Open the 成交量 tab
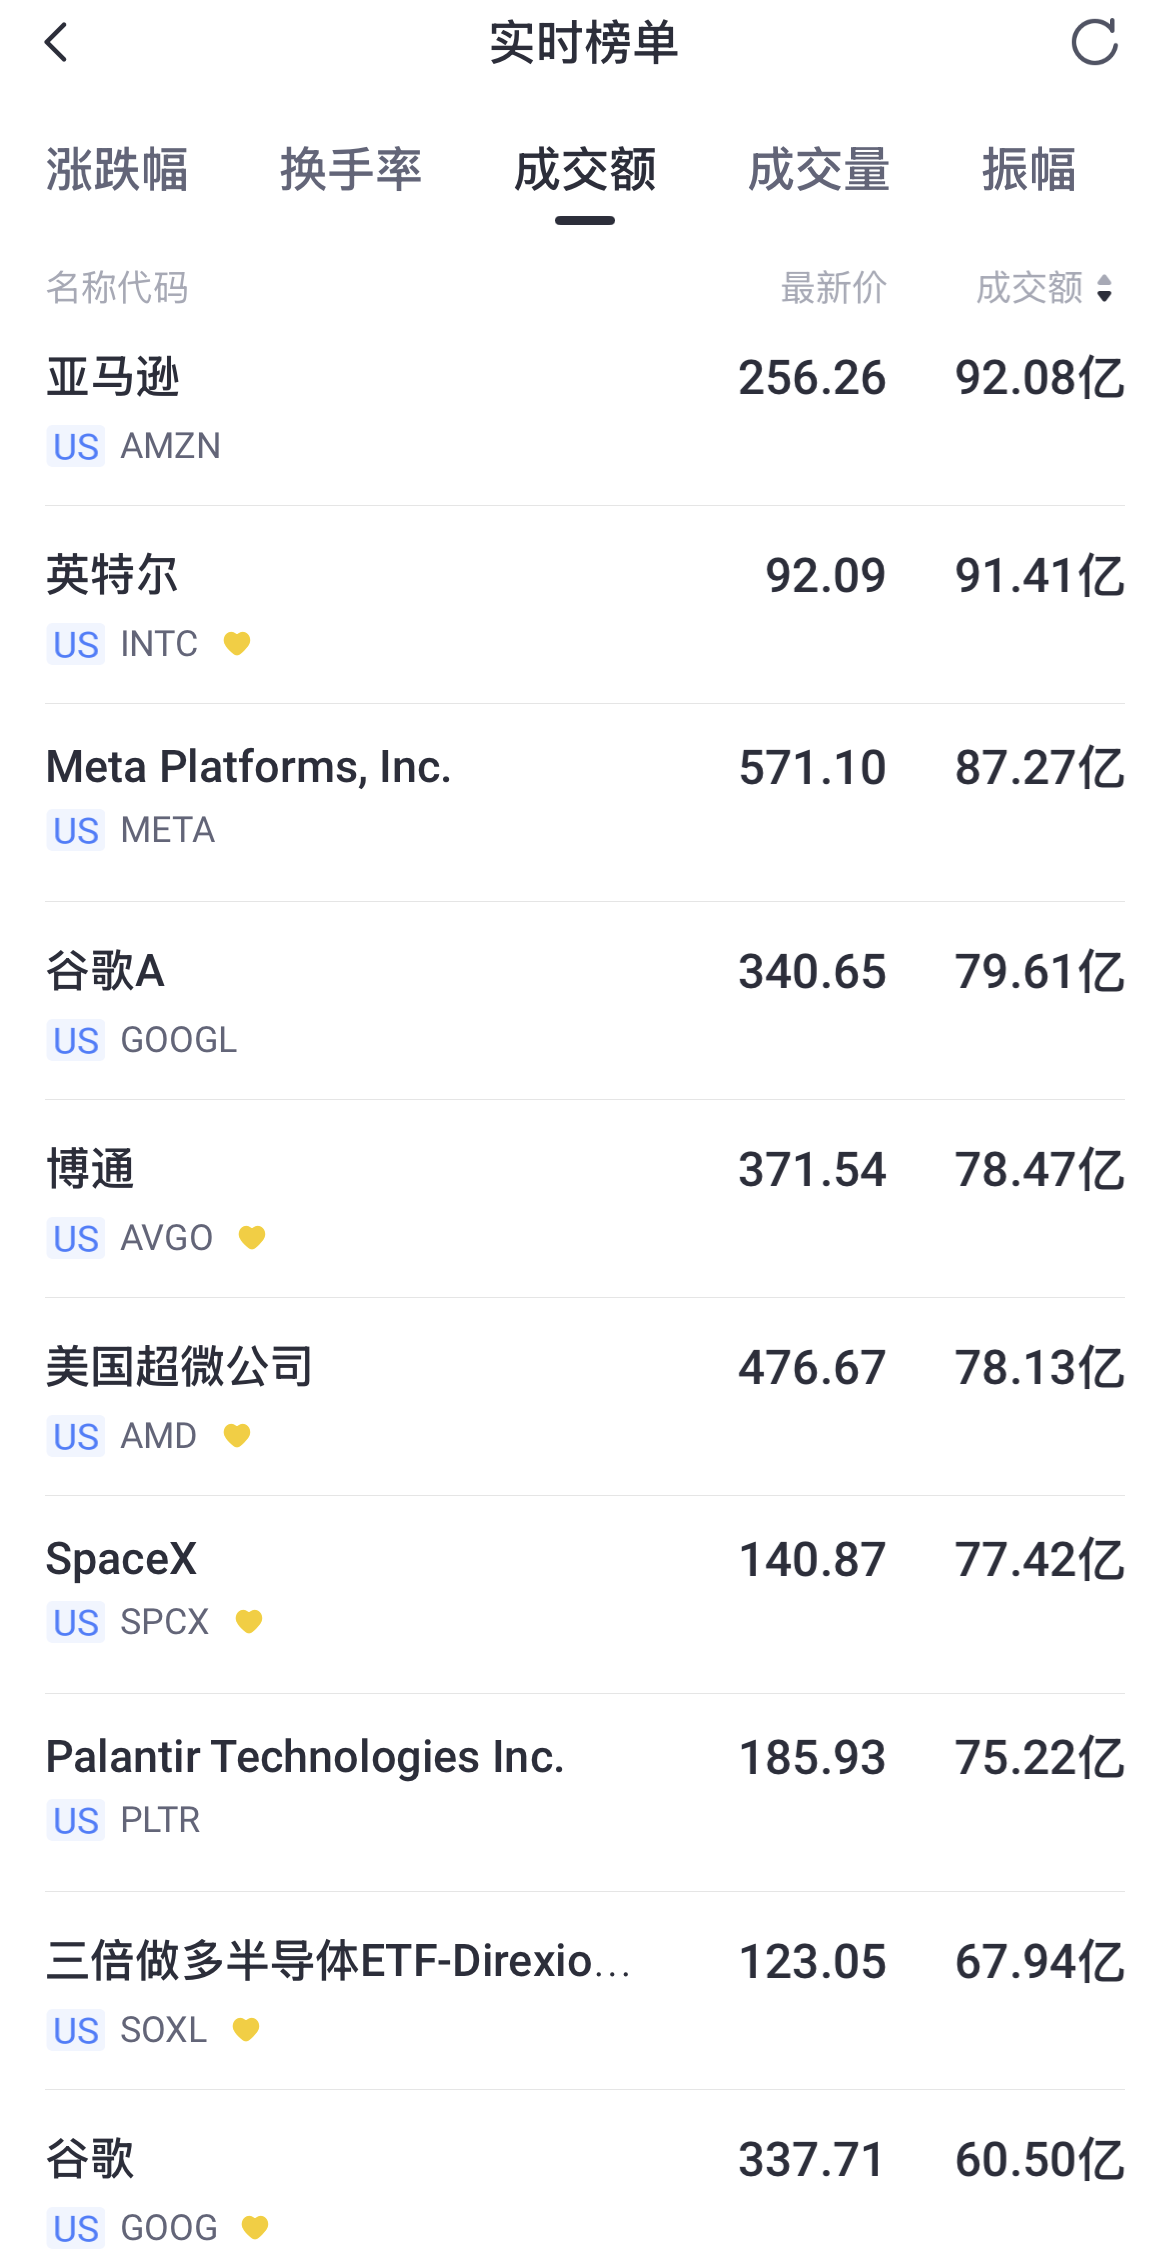 (x=819, y=169)
